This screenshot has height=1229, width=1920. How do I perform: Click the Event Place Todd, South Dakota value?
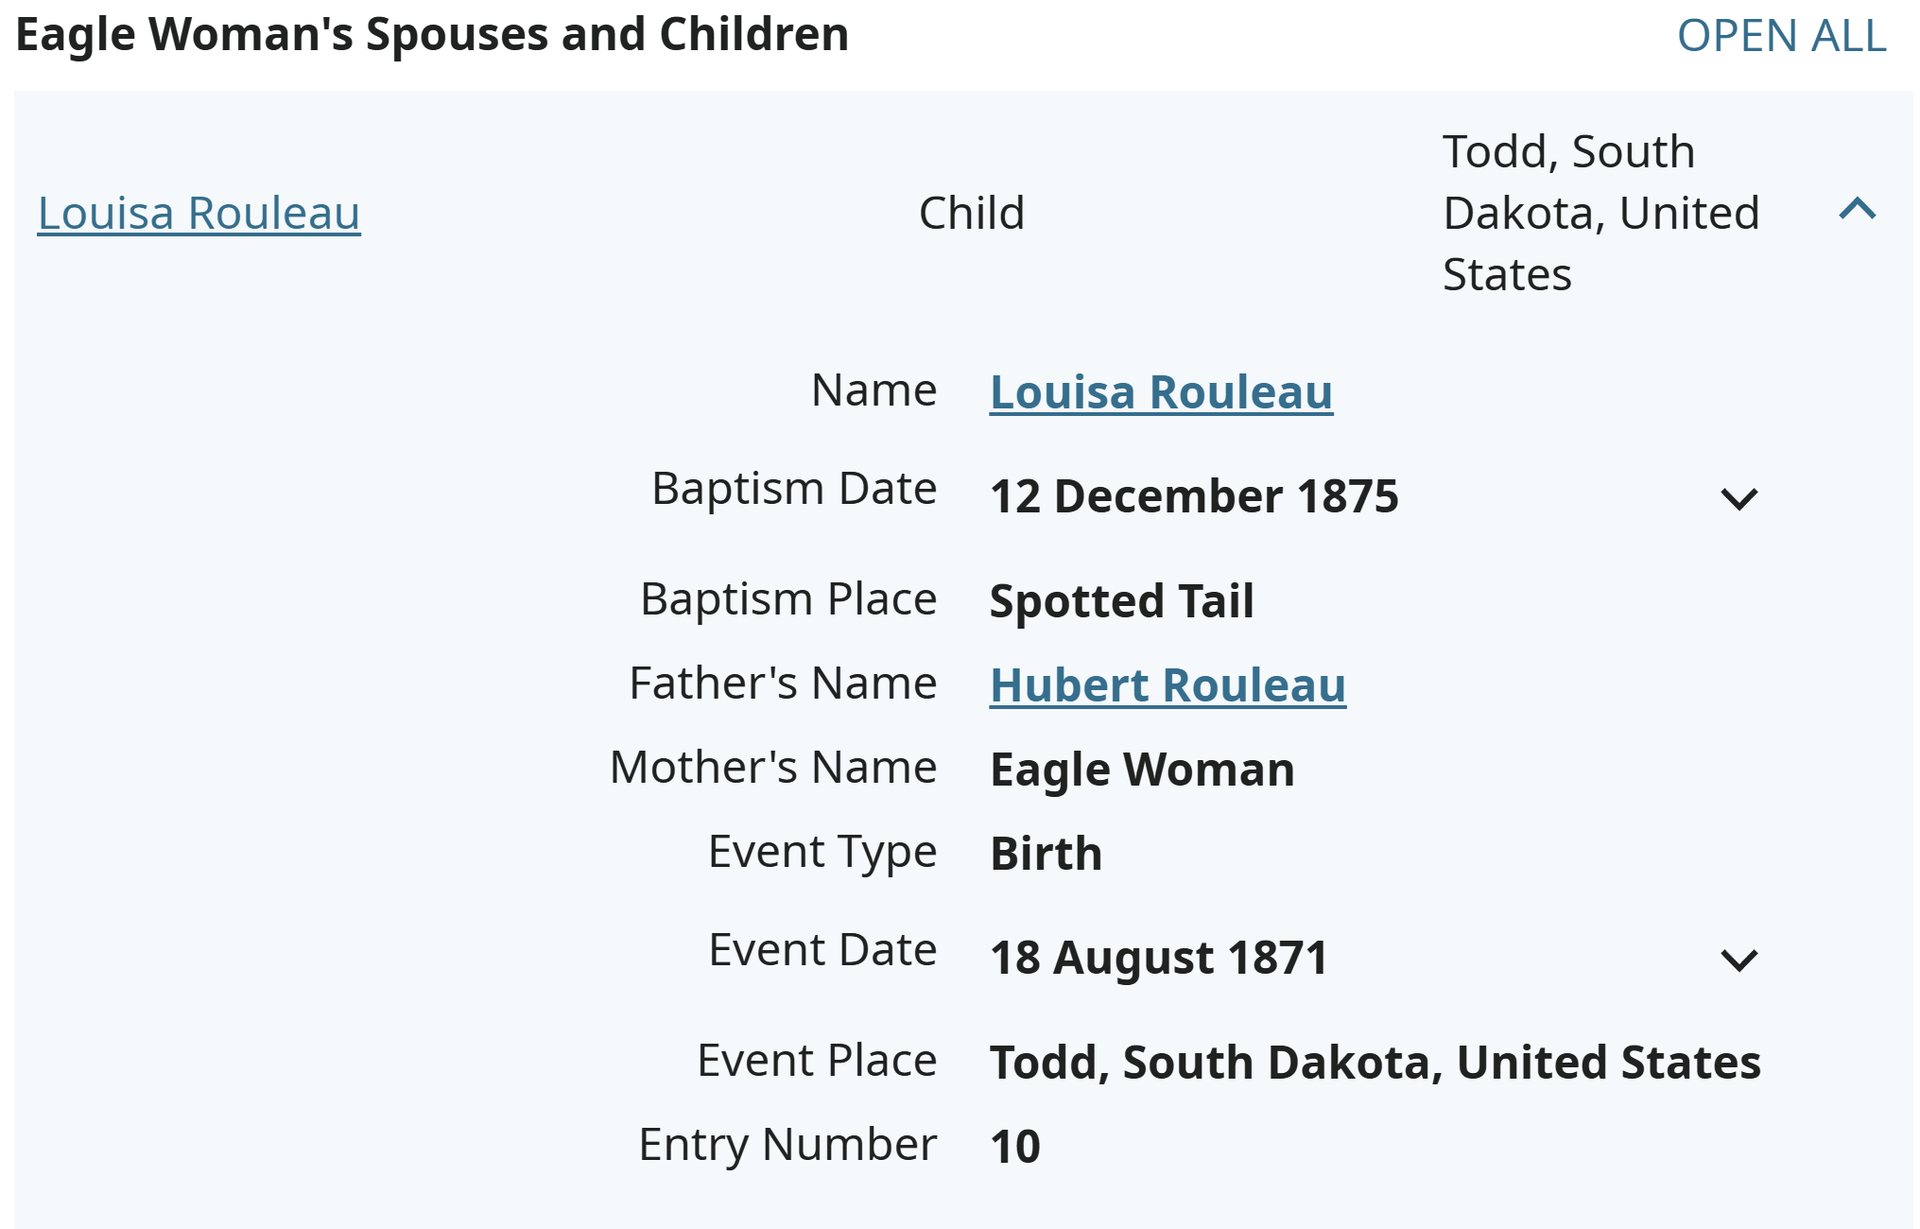[x=1375, y=1062]
